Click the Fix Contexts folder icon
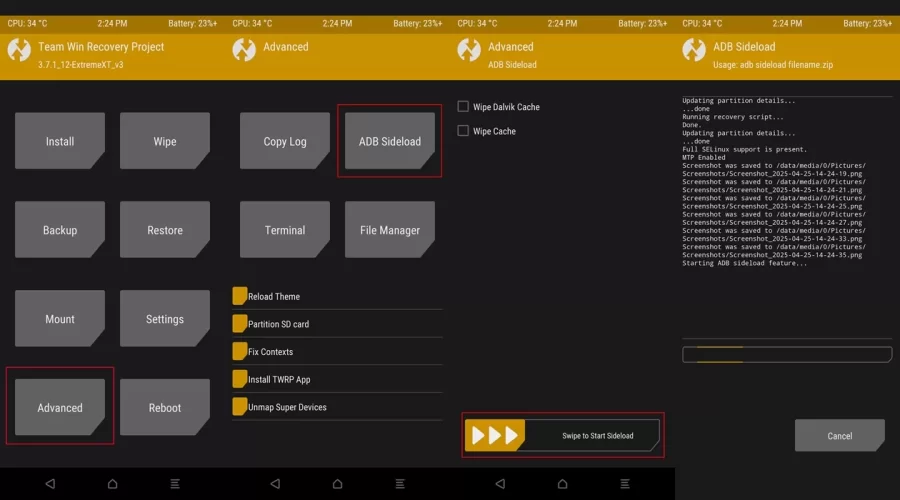The height and width of the screenshot is (500, 900). [240, 351]
